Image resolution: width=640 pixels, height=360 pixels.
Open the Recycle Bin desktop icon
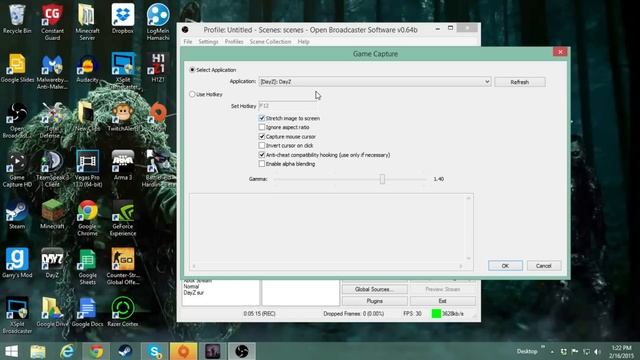point(17,19)
